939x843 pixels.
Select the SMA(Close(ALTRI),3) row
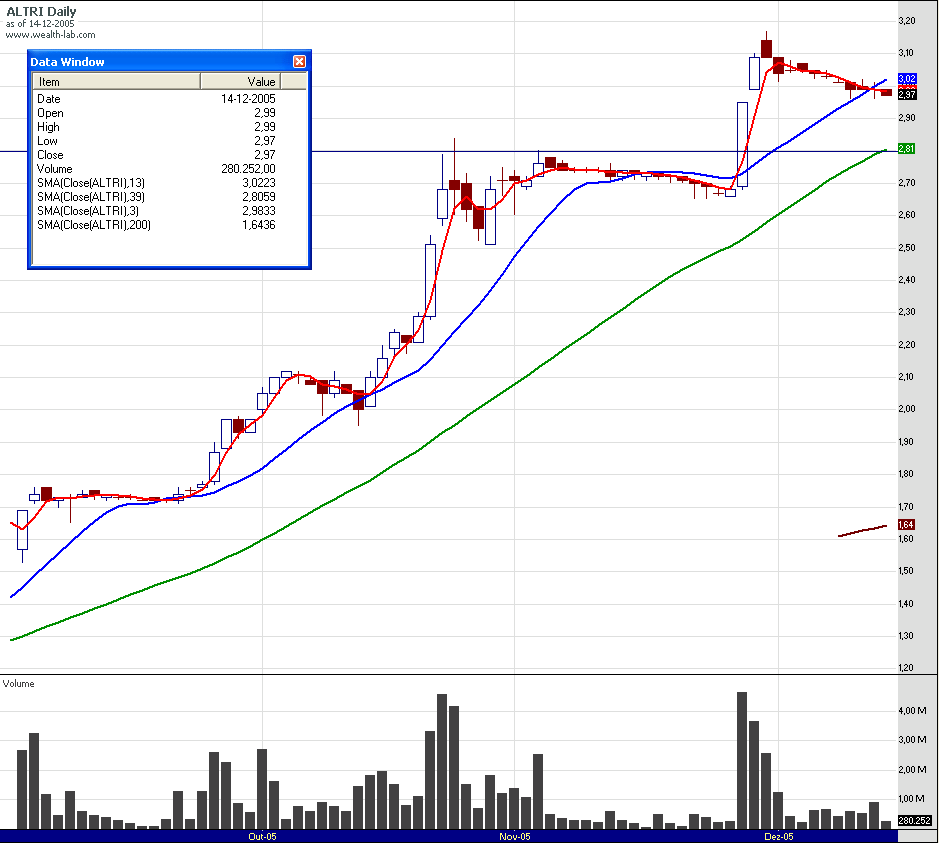coord(157,211)
